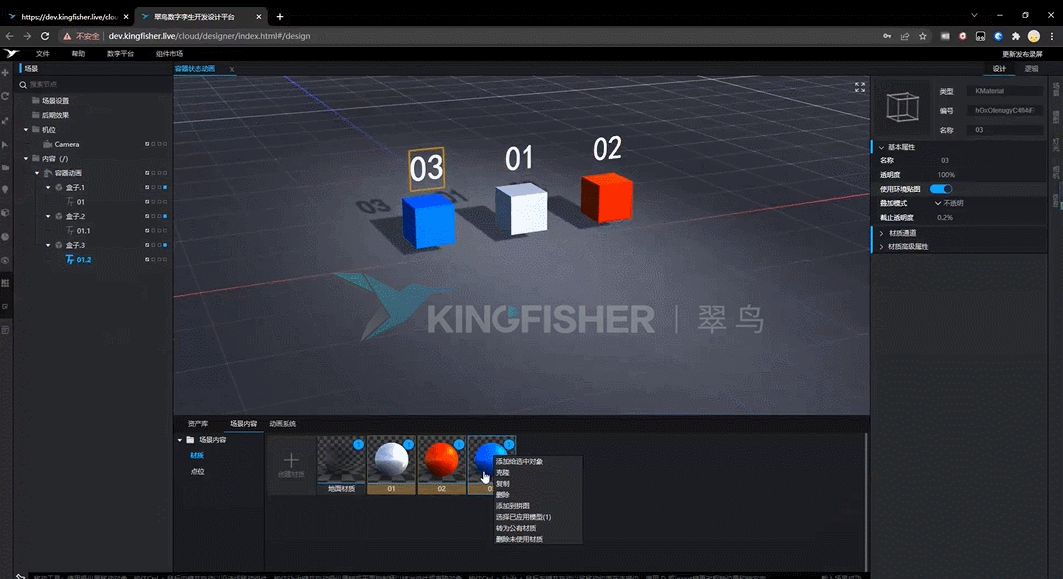1063x579 pixels.
Task: Reload the browser page
Action: 45,36
